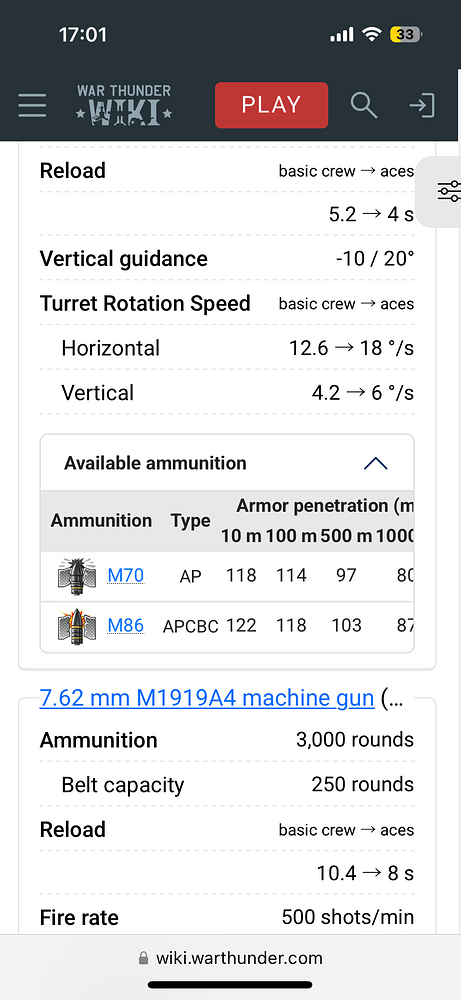Screen dimensions: 461x1000
Task: Click the red PLAY button
Action: click(x=272, y=105)
